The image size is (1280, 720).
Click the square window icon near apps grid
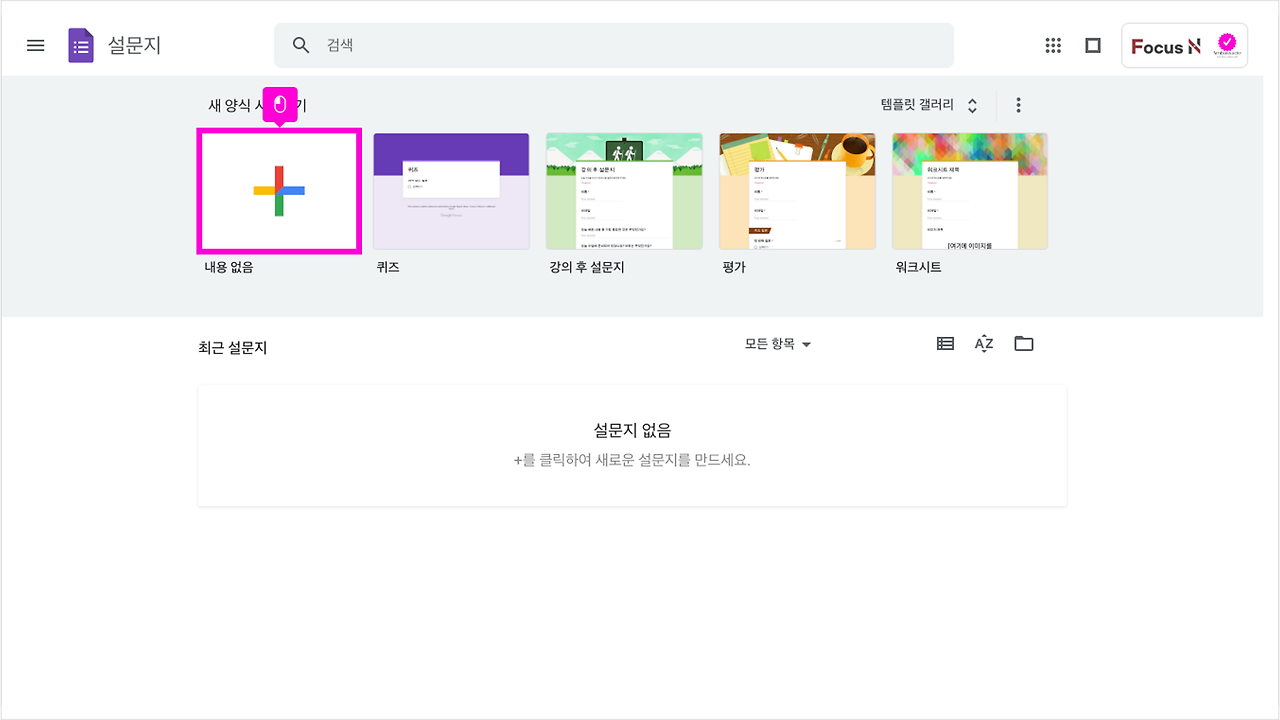(x=1093, y=45)
